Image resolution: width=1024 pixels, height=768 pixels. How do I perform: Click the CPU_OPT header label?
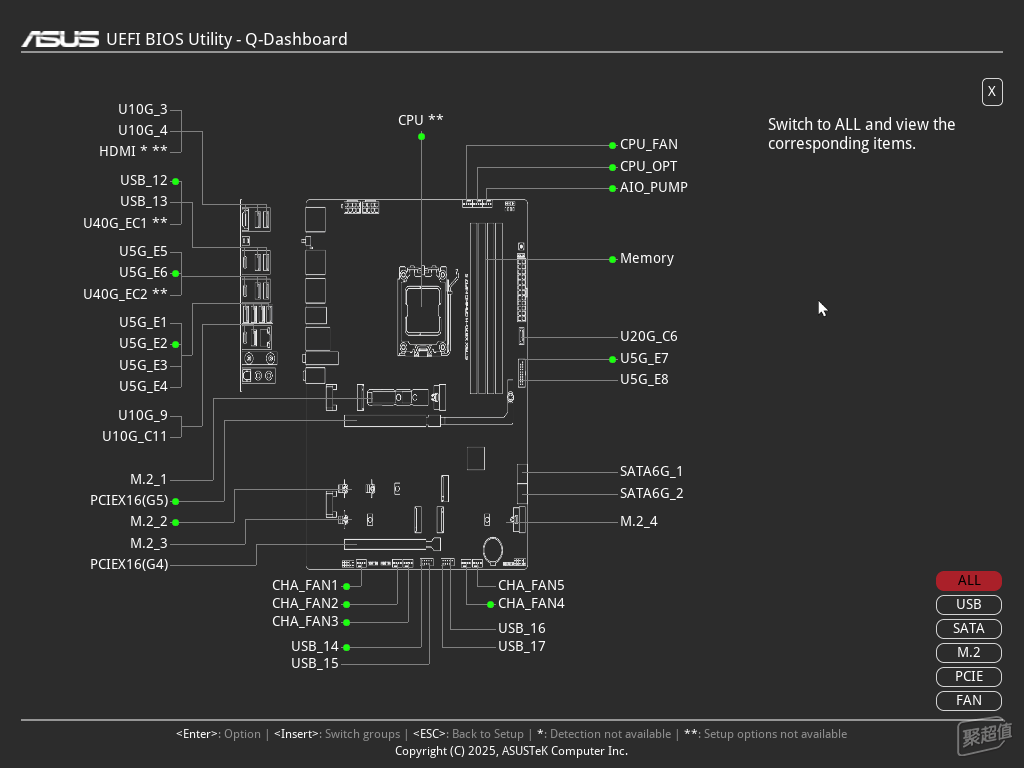[x=648, y=167]
